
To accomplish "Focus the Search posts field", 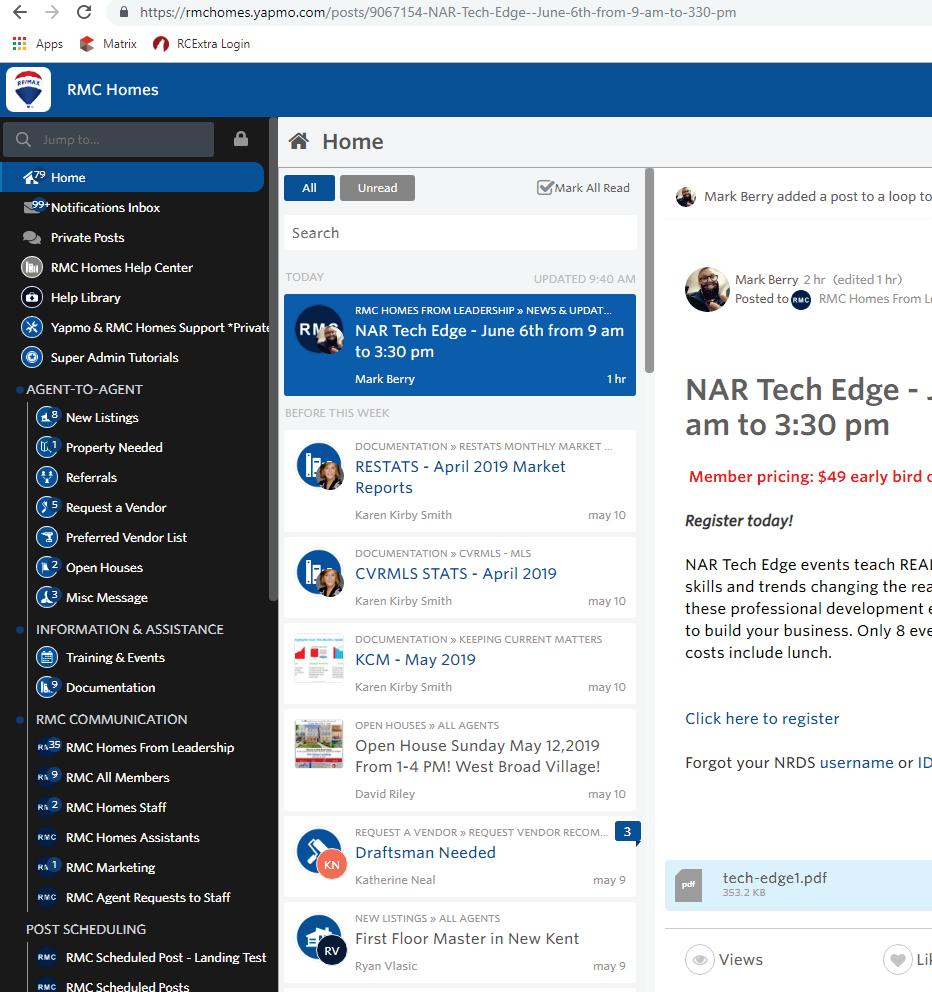I will (x=460, y=233).
